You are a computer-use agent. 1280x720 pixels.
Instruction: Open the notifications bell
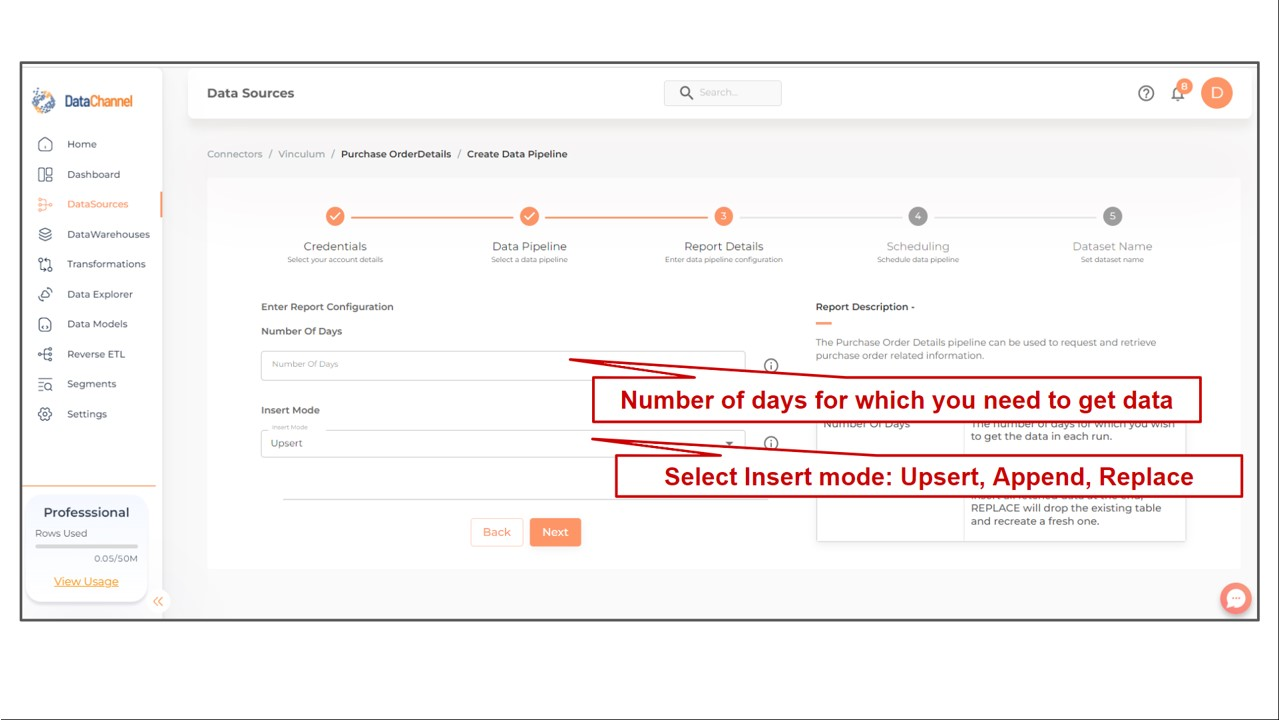1179,93
